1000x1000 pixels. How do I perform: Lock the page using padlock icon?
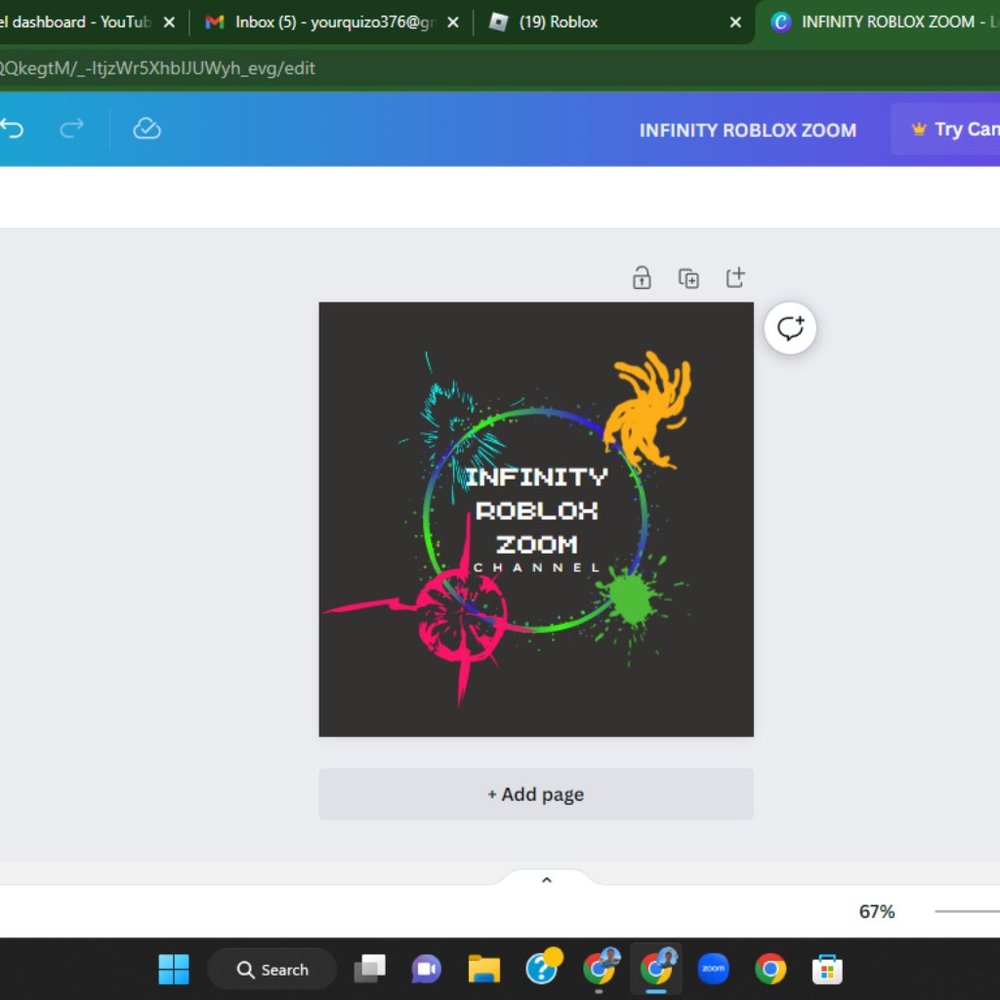(x=642, y=278)
